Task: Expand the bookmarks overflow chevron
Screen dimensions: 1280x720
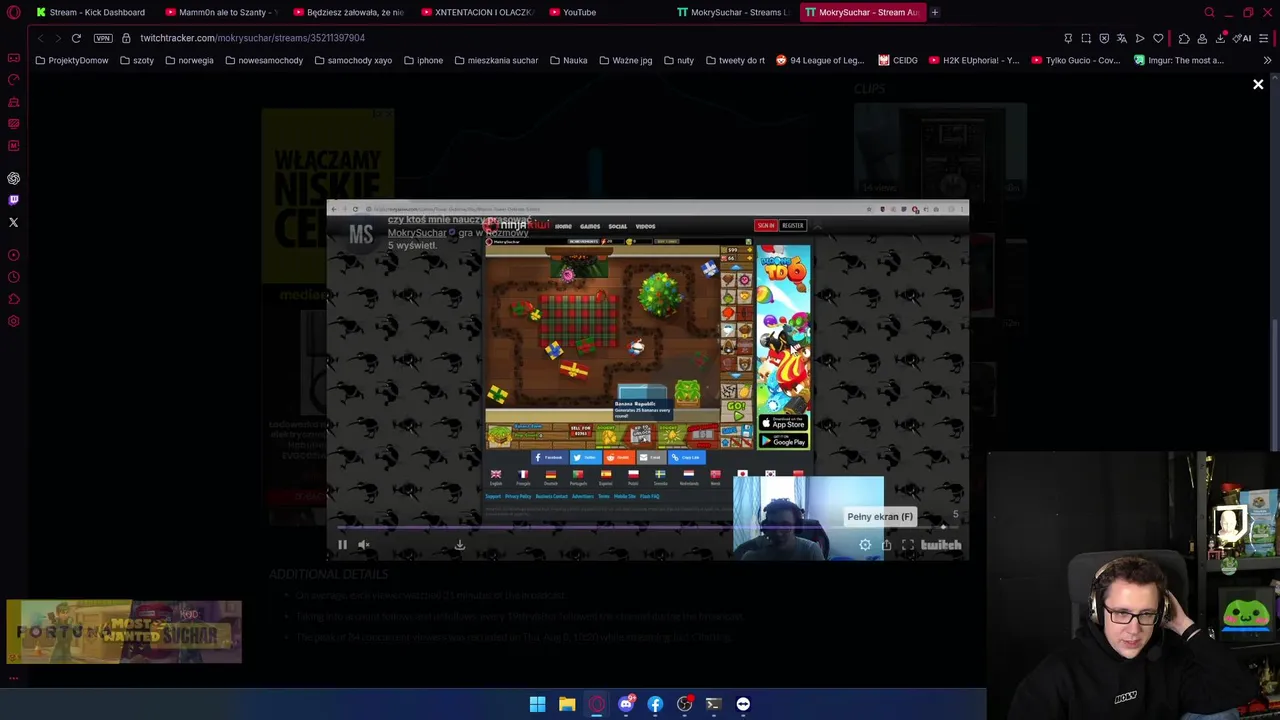Action: pos(1267,60)
